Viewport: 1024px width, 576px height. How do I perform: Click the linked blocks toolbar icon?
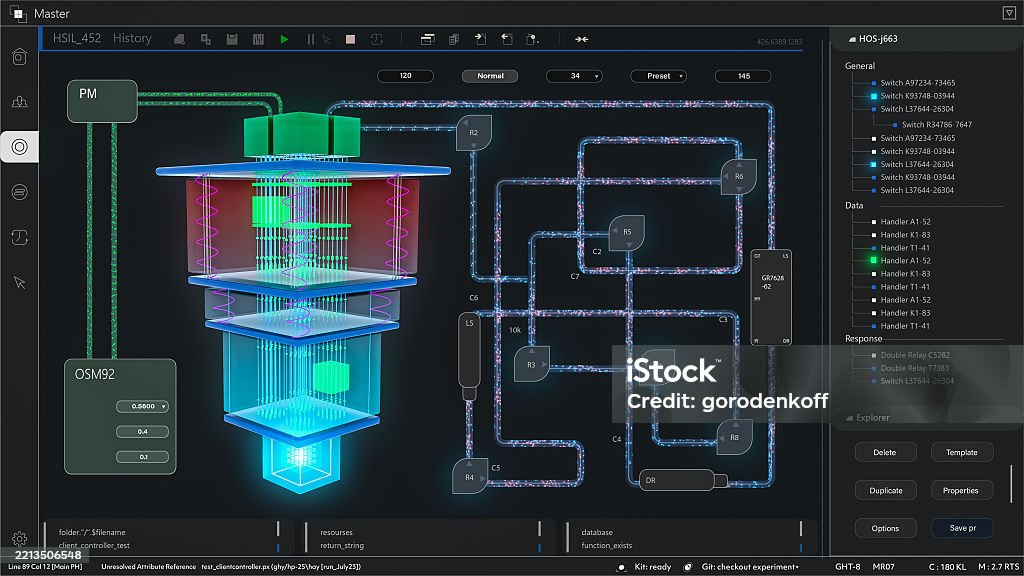click(x=206, y=39)
